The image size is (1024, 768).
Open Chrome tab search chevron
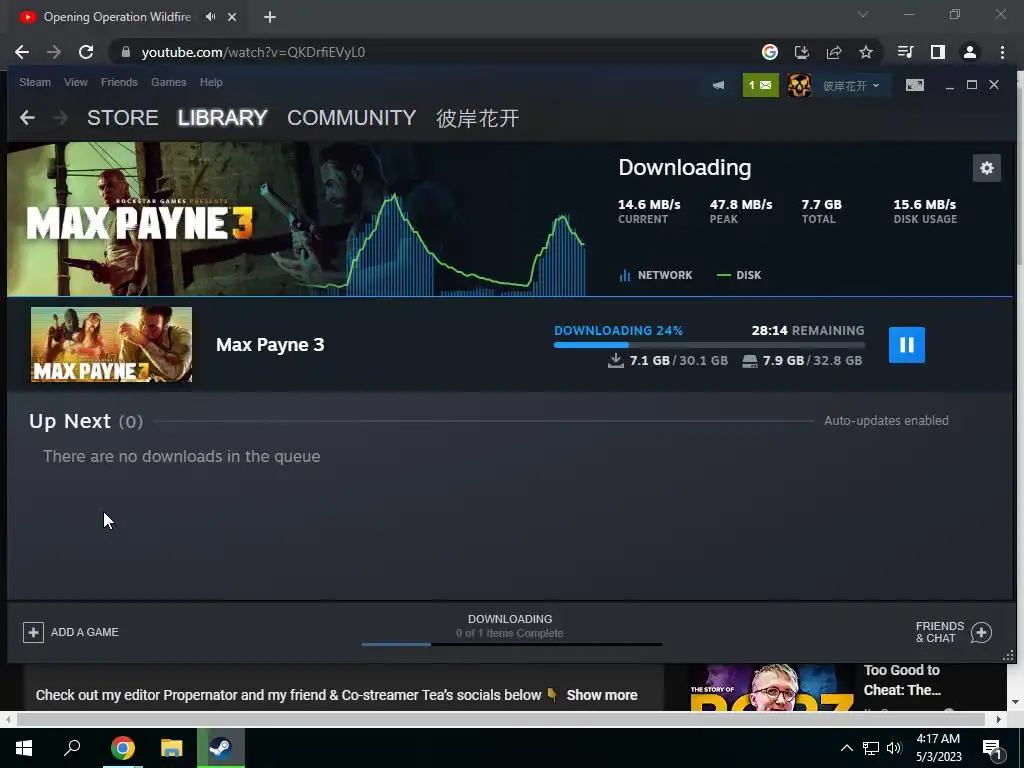863,14
